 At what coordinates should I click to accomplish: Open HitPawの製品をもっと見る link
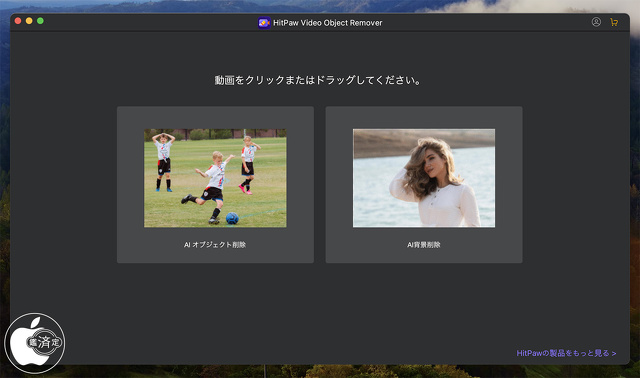566,353
